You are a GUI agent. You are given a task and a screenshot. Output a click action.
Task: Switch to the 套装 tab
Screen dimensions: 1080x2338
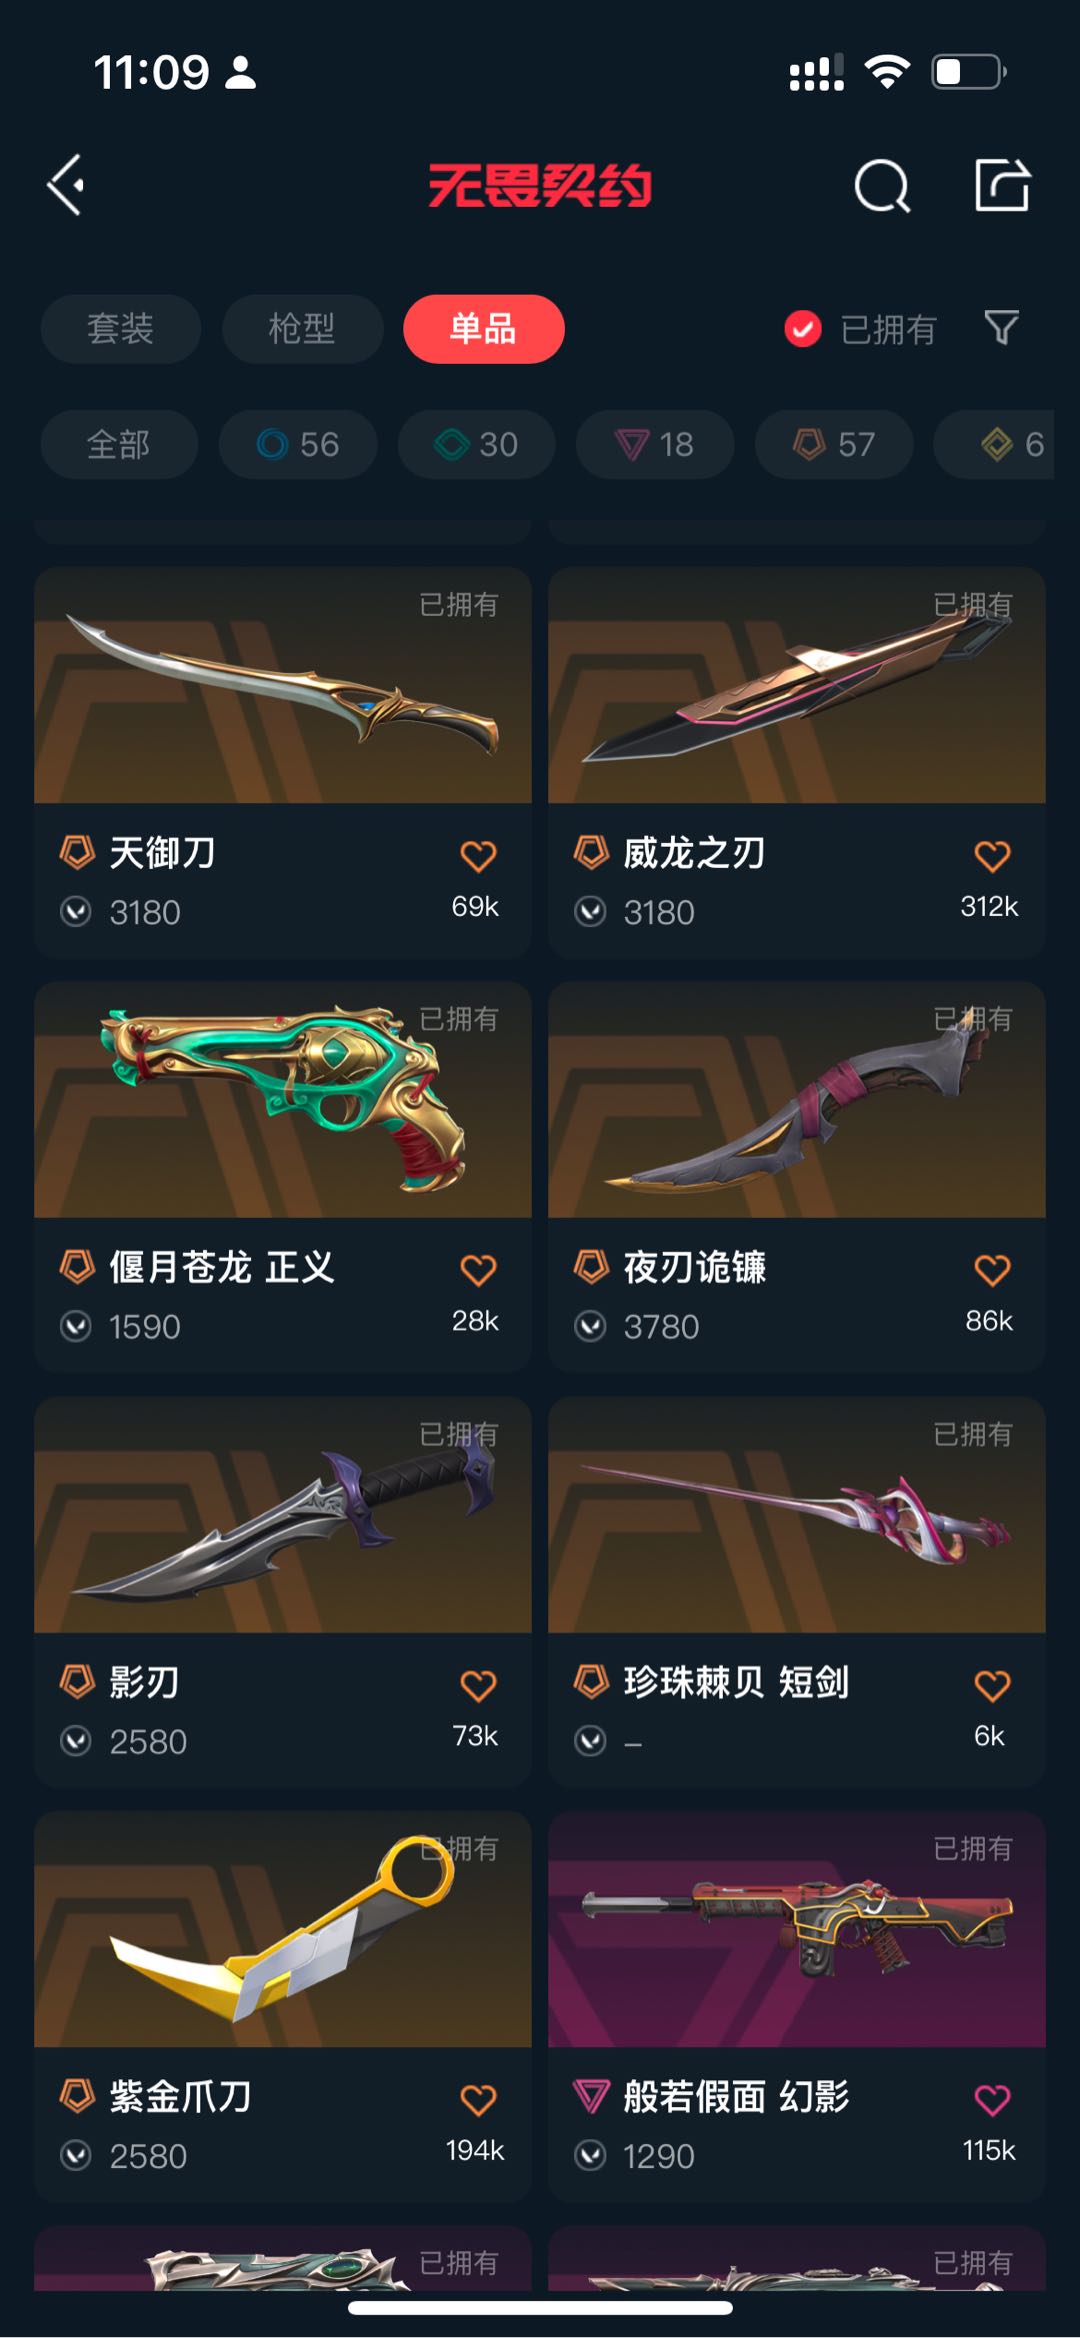click(120, 328)
